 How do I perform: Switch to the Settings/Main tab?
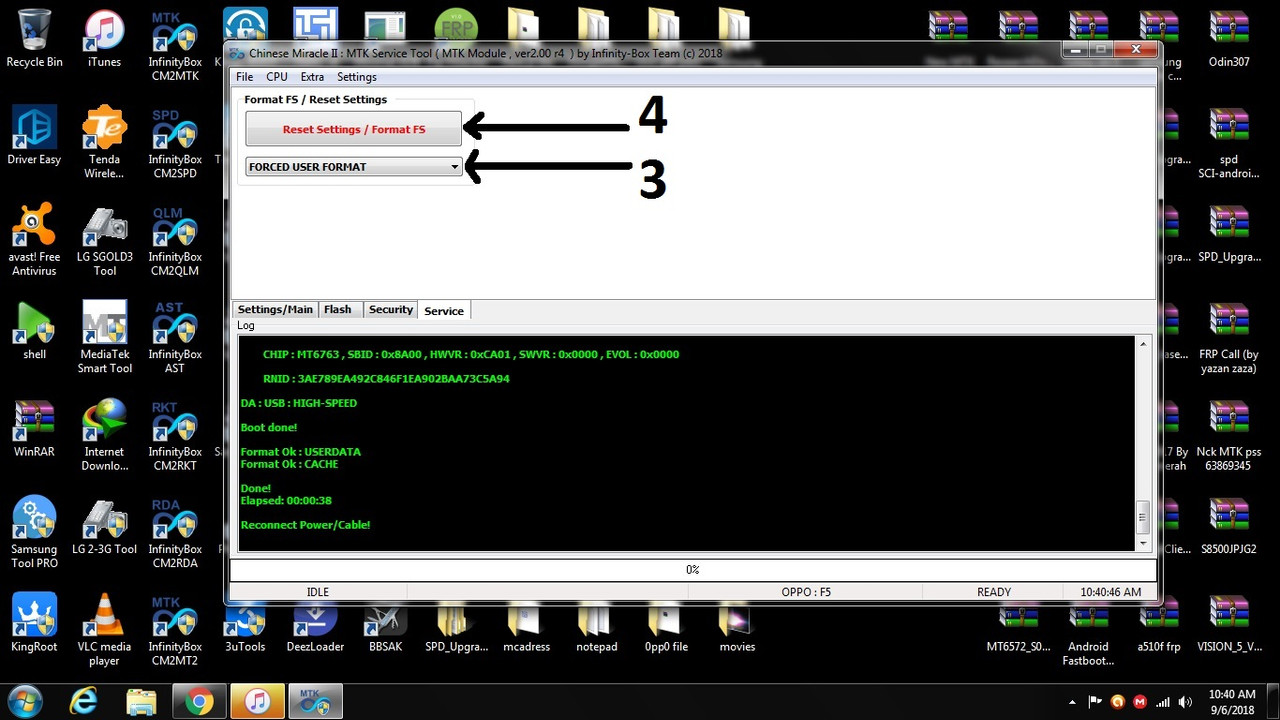click(x=275, y=310)
